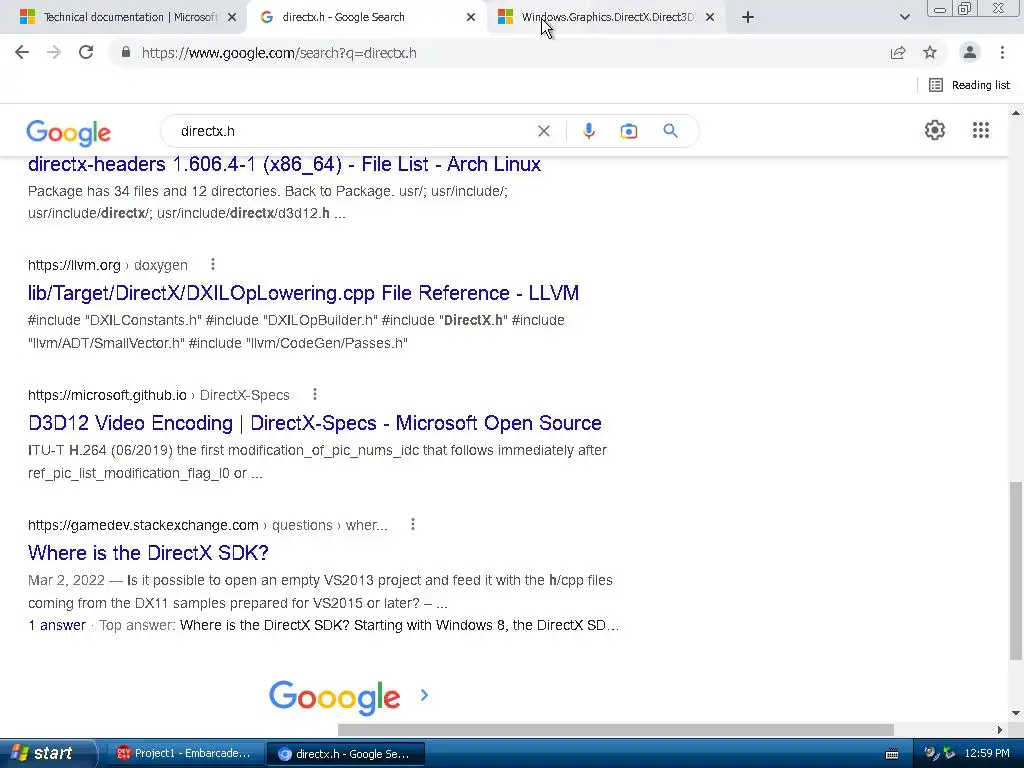1024x768 pixels.
Task: Reload the current page
Action: click(86, 52)
